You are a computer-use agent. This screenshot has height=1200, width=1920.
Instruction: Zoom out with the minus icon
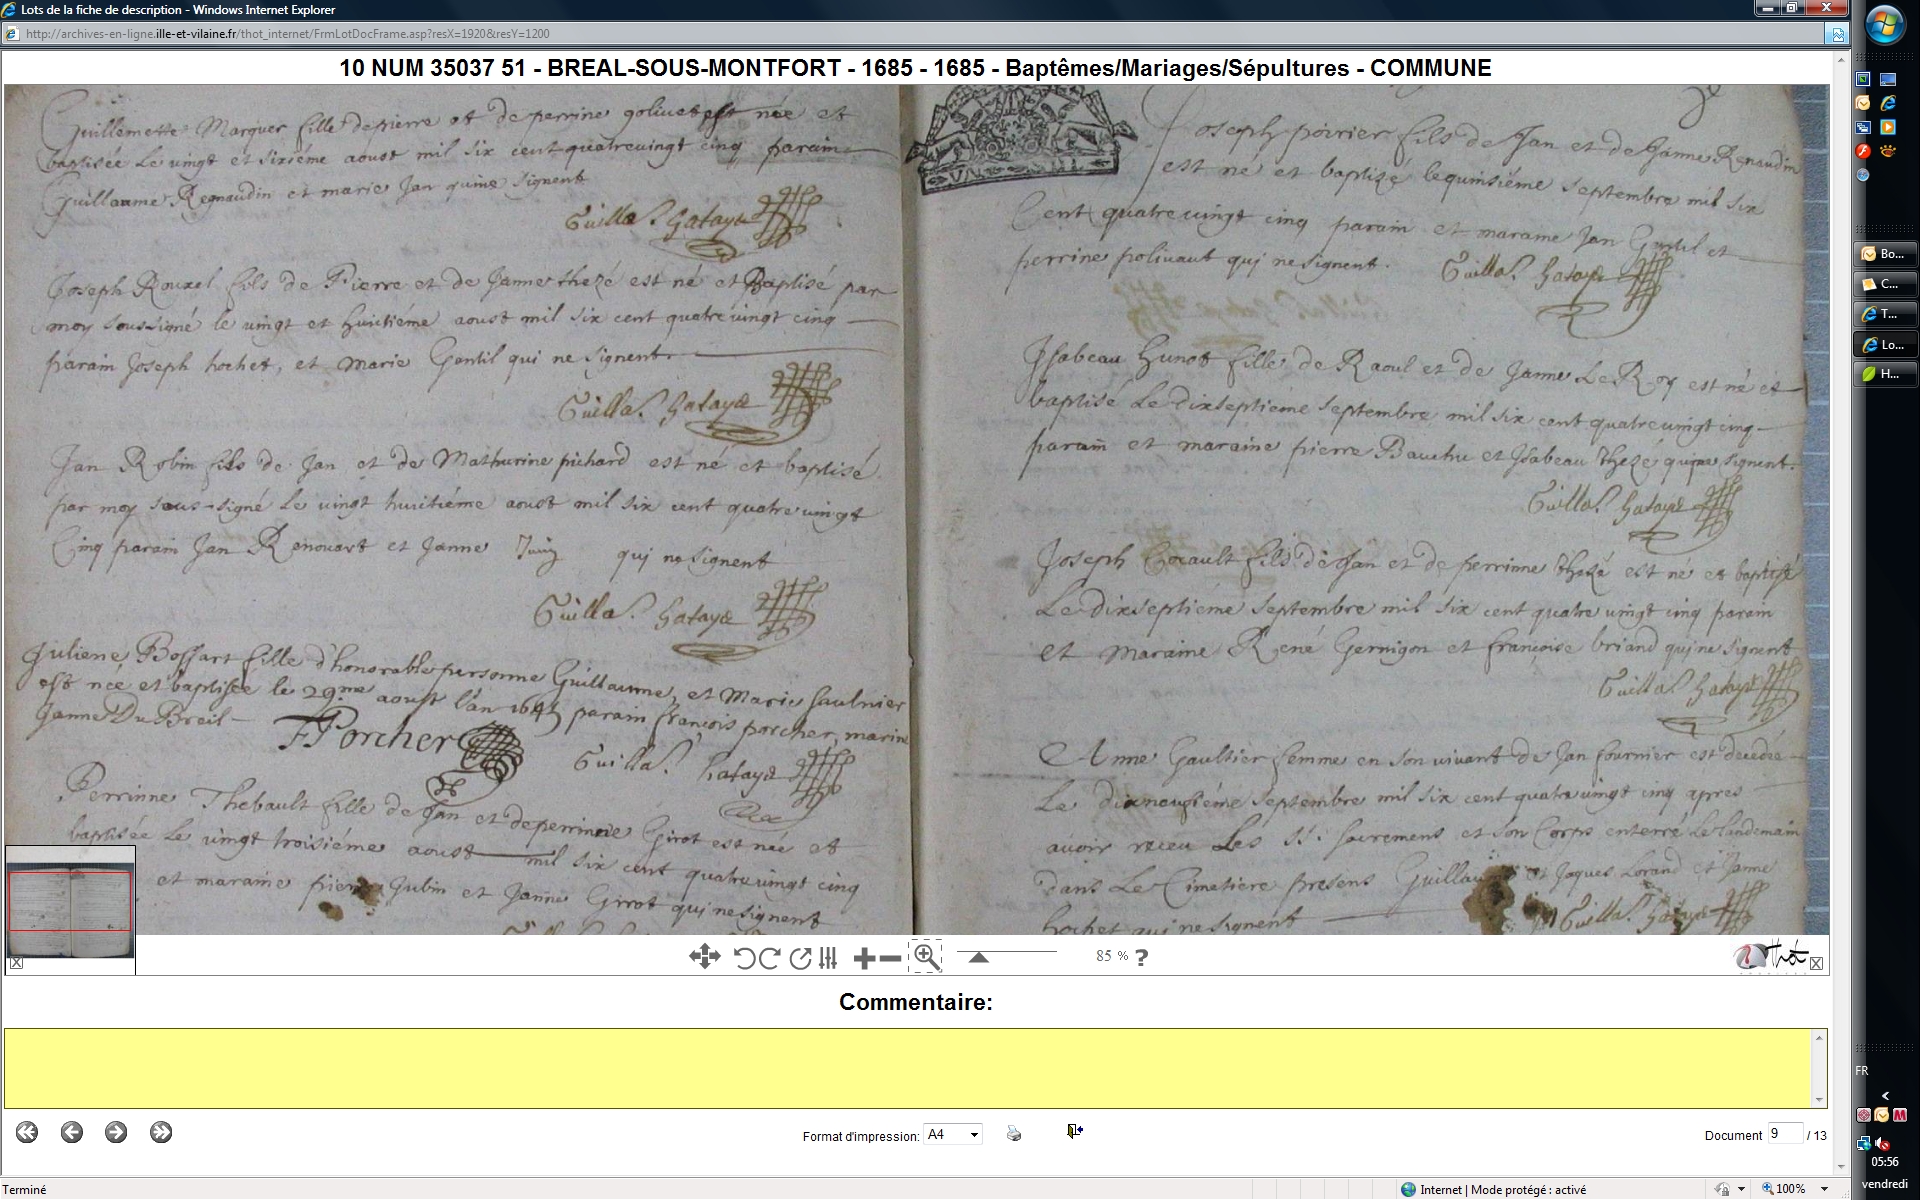(x=889, y=958)
